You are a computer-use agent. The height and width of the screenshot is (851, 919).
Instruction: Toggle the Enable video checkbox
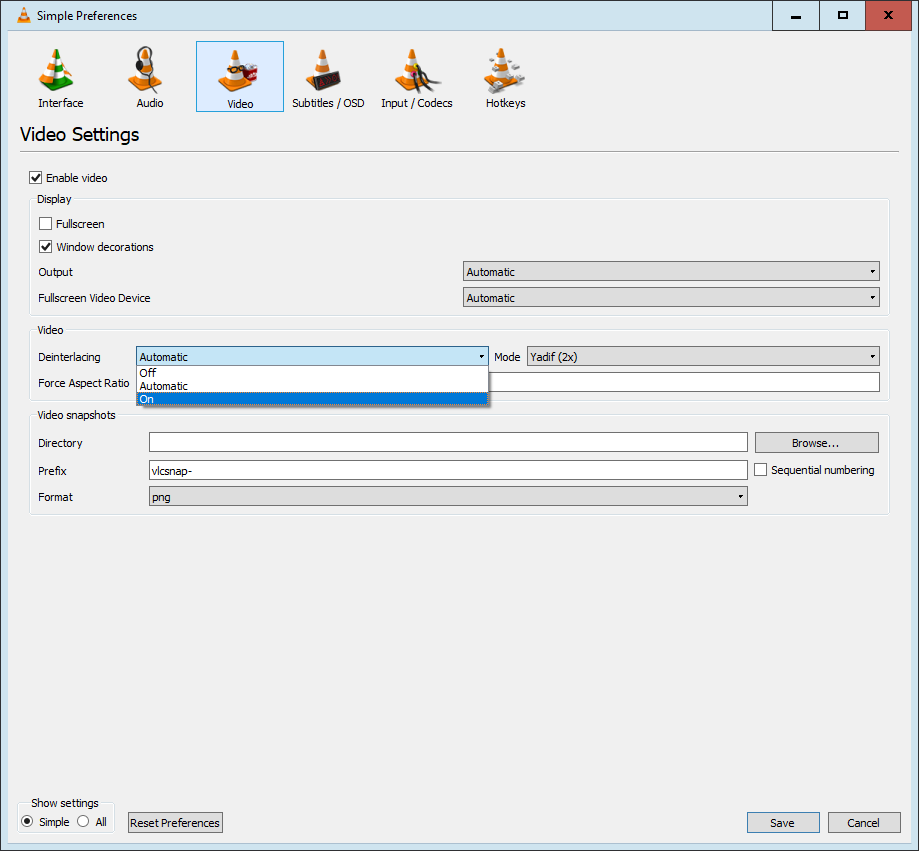(x=36, y=178)
